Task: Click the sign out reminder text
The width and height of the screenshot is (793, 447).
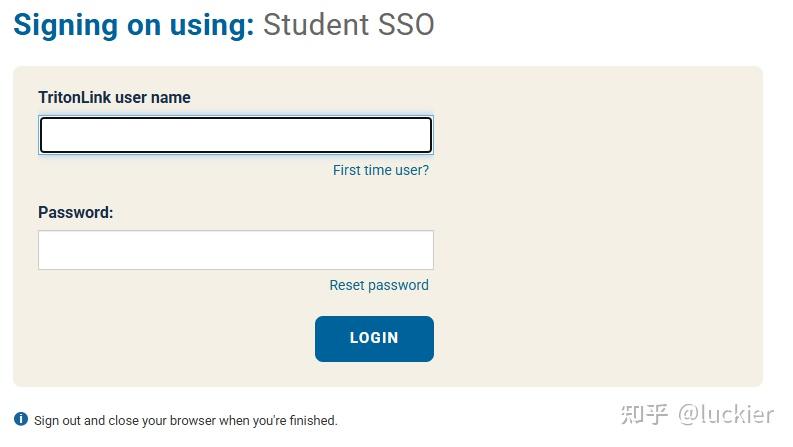Action: [x=185, y=421]
